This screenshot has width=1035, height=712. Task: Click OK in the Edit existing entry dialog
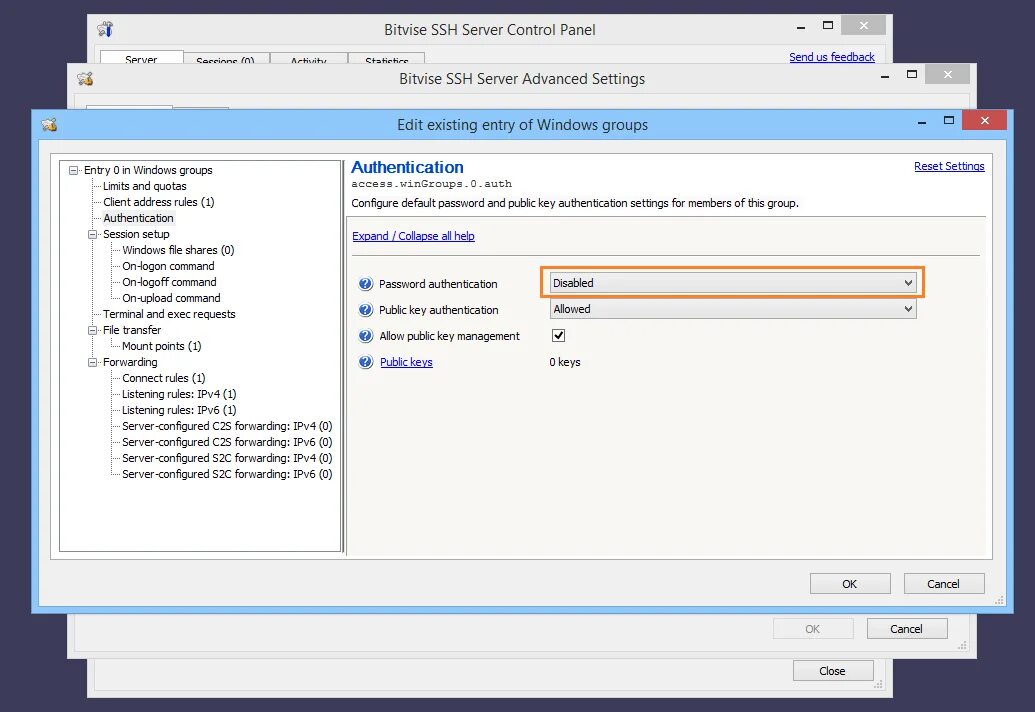click(850, 584)
